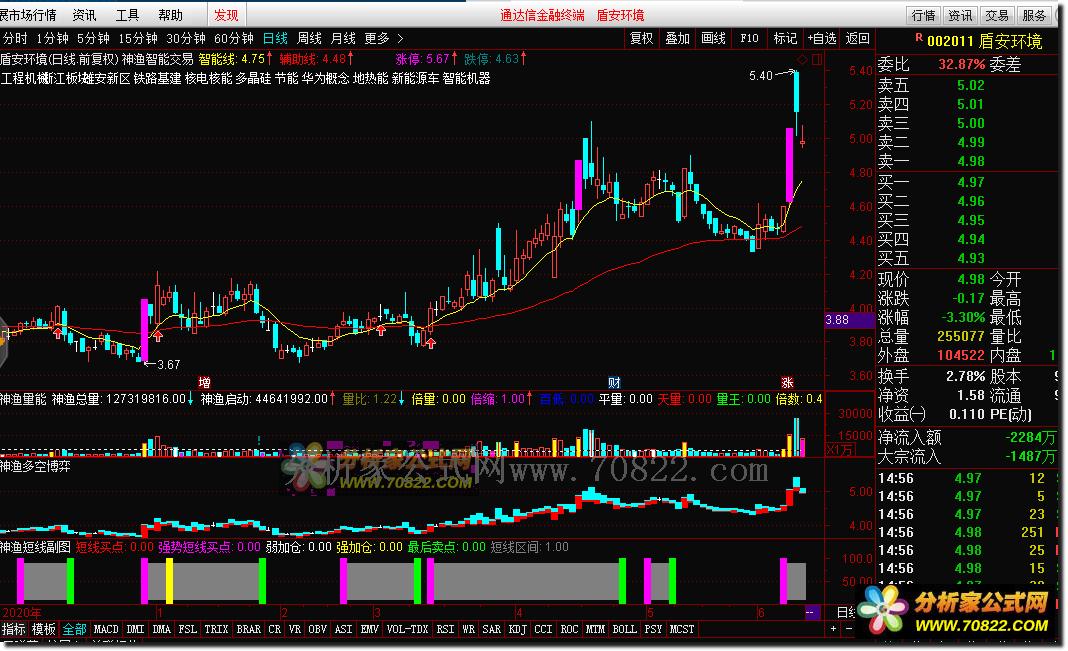The image size is (1068, 651).
Task: Switch to 日线 daily chart
Action: (x=275, y=39)
